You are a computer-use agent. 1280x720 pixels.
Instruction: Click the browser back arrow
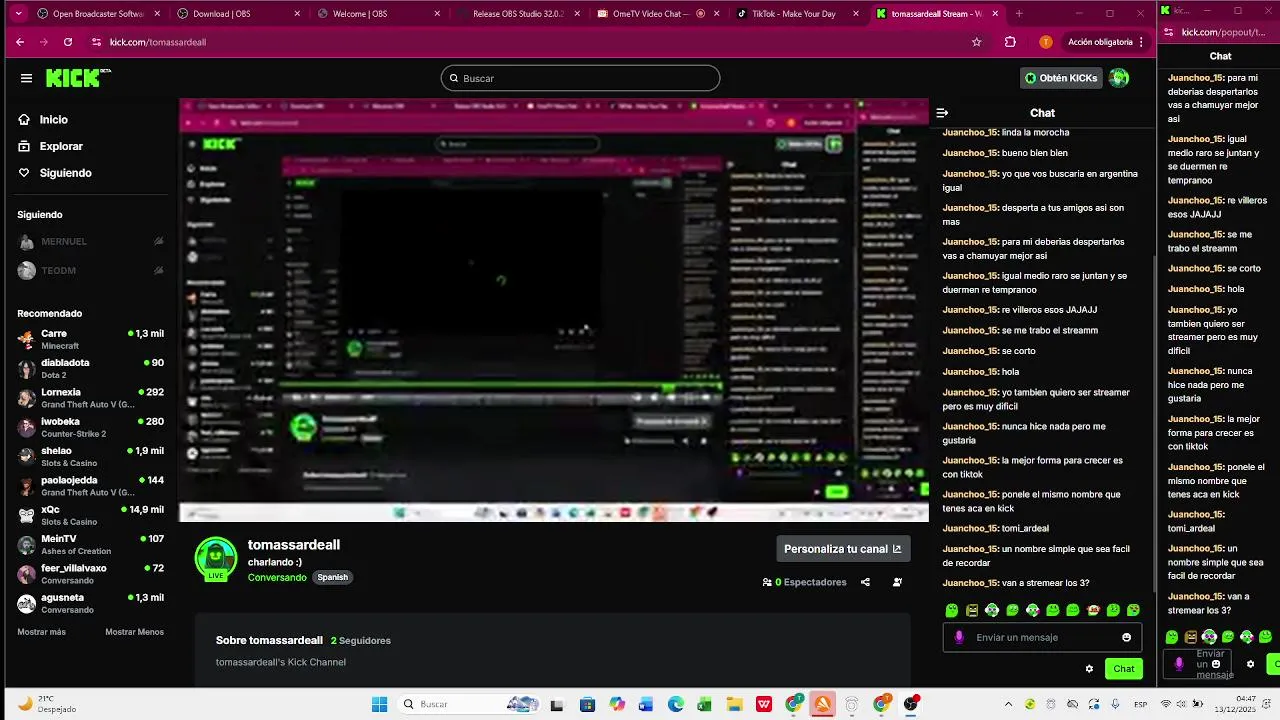point(20,42)
